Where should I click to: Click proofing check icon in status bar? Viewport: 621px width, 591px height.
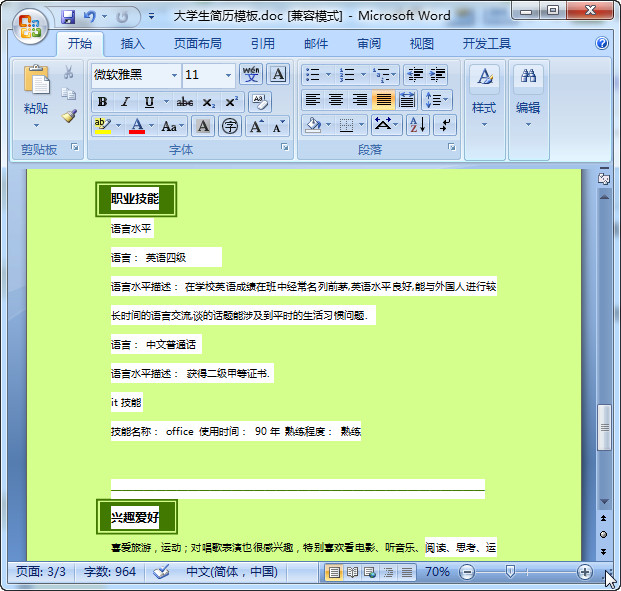(161, 572)
